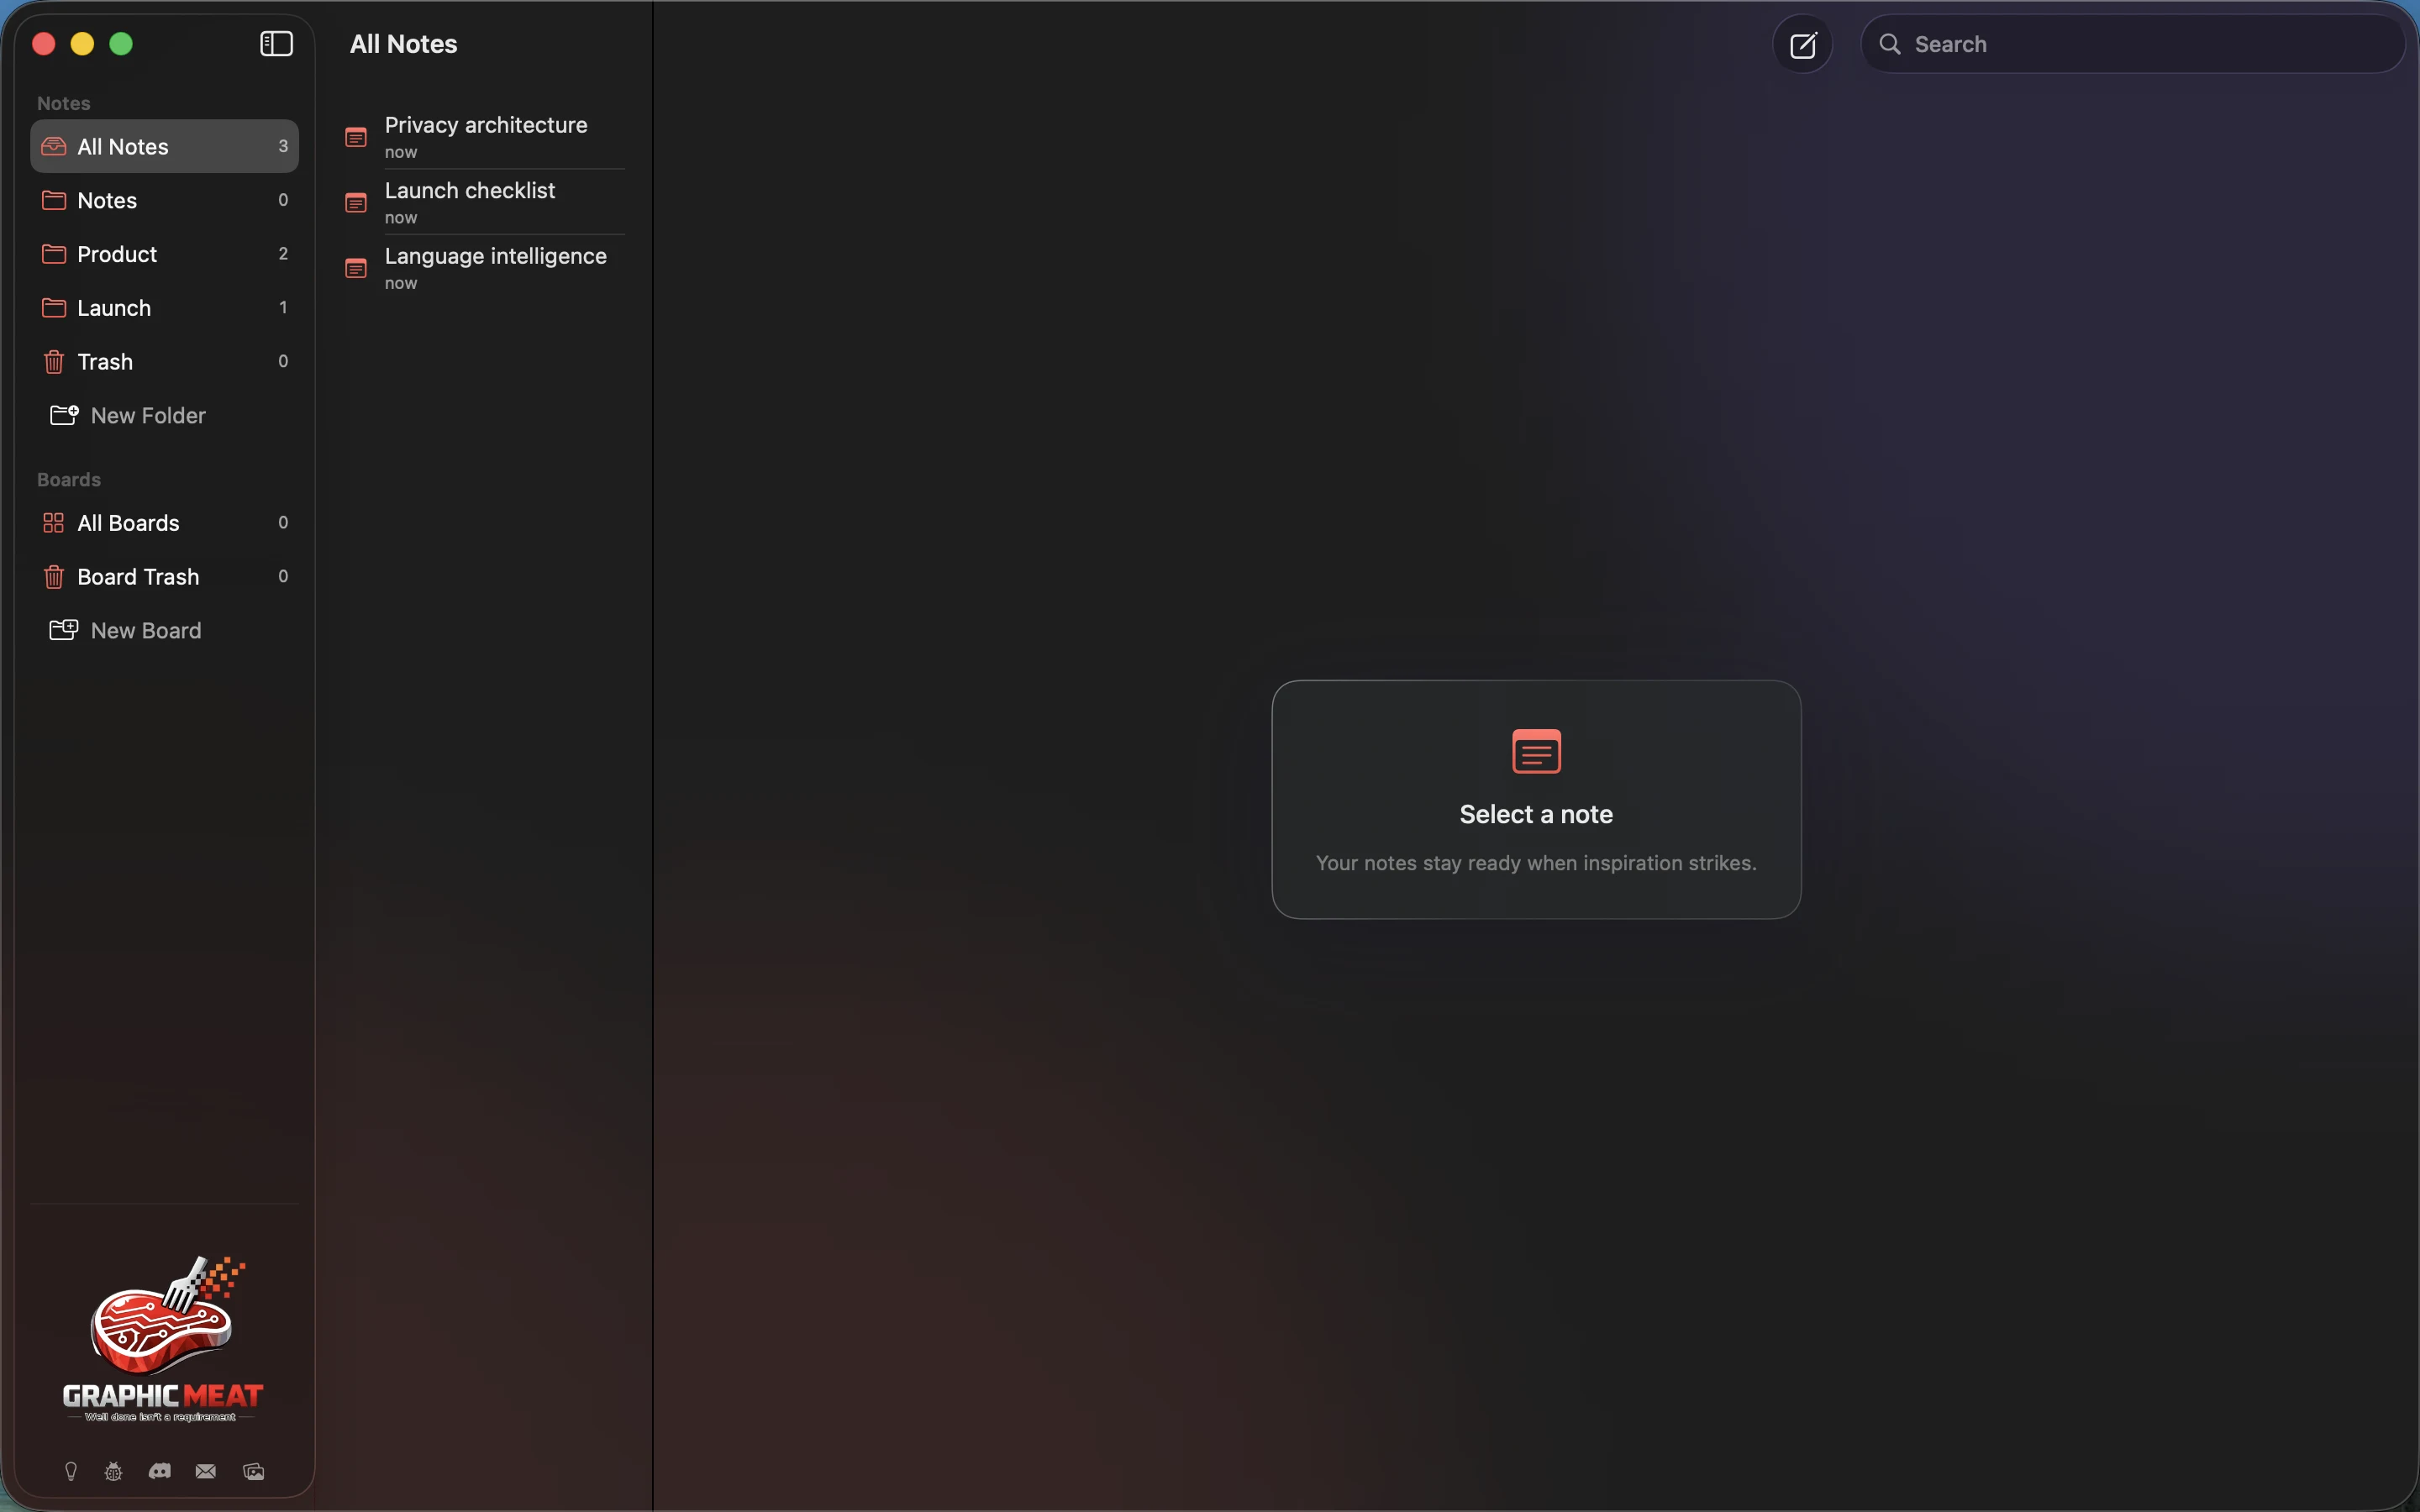This screenshot has width=2420, height=1512.
Task: Select the All Notes folder
Action: pyautogui.click(x=164, y=146)
